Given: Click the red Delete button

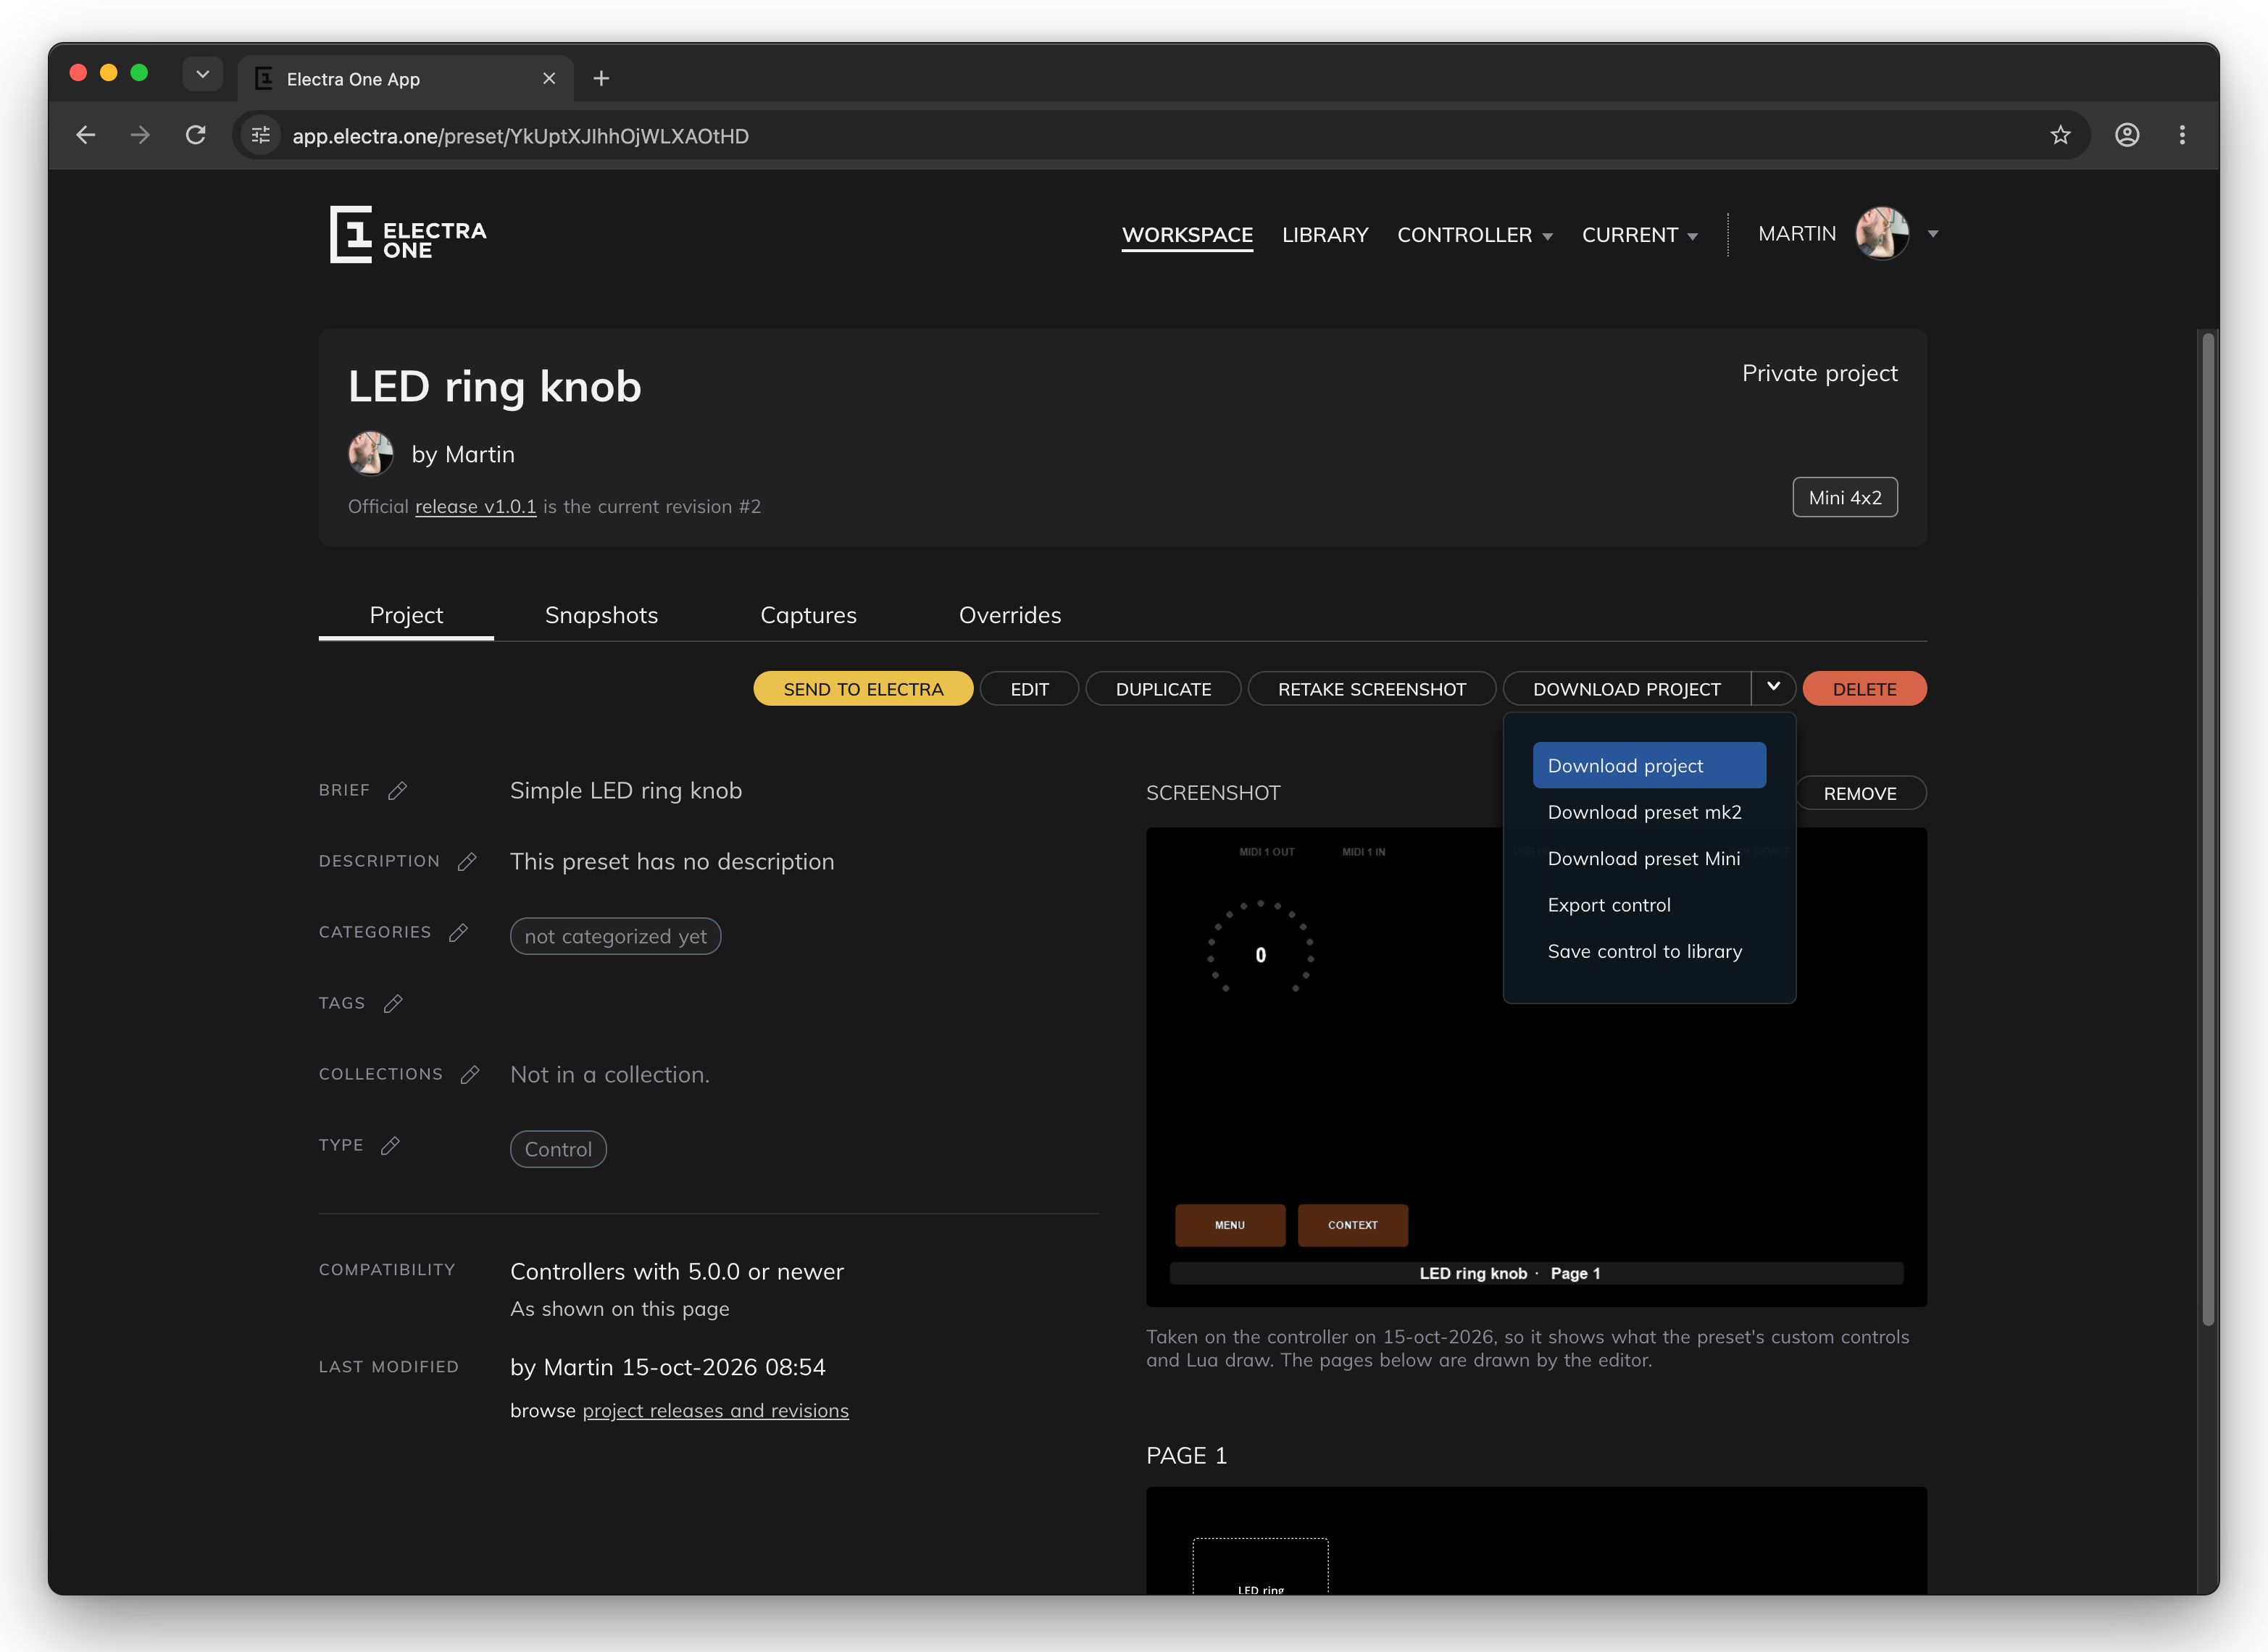Looking at the screenshot, I should click(1864, 688).
